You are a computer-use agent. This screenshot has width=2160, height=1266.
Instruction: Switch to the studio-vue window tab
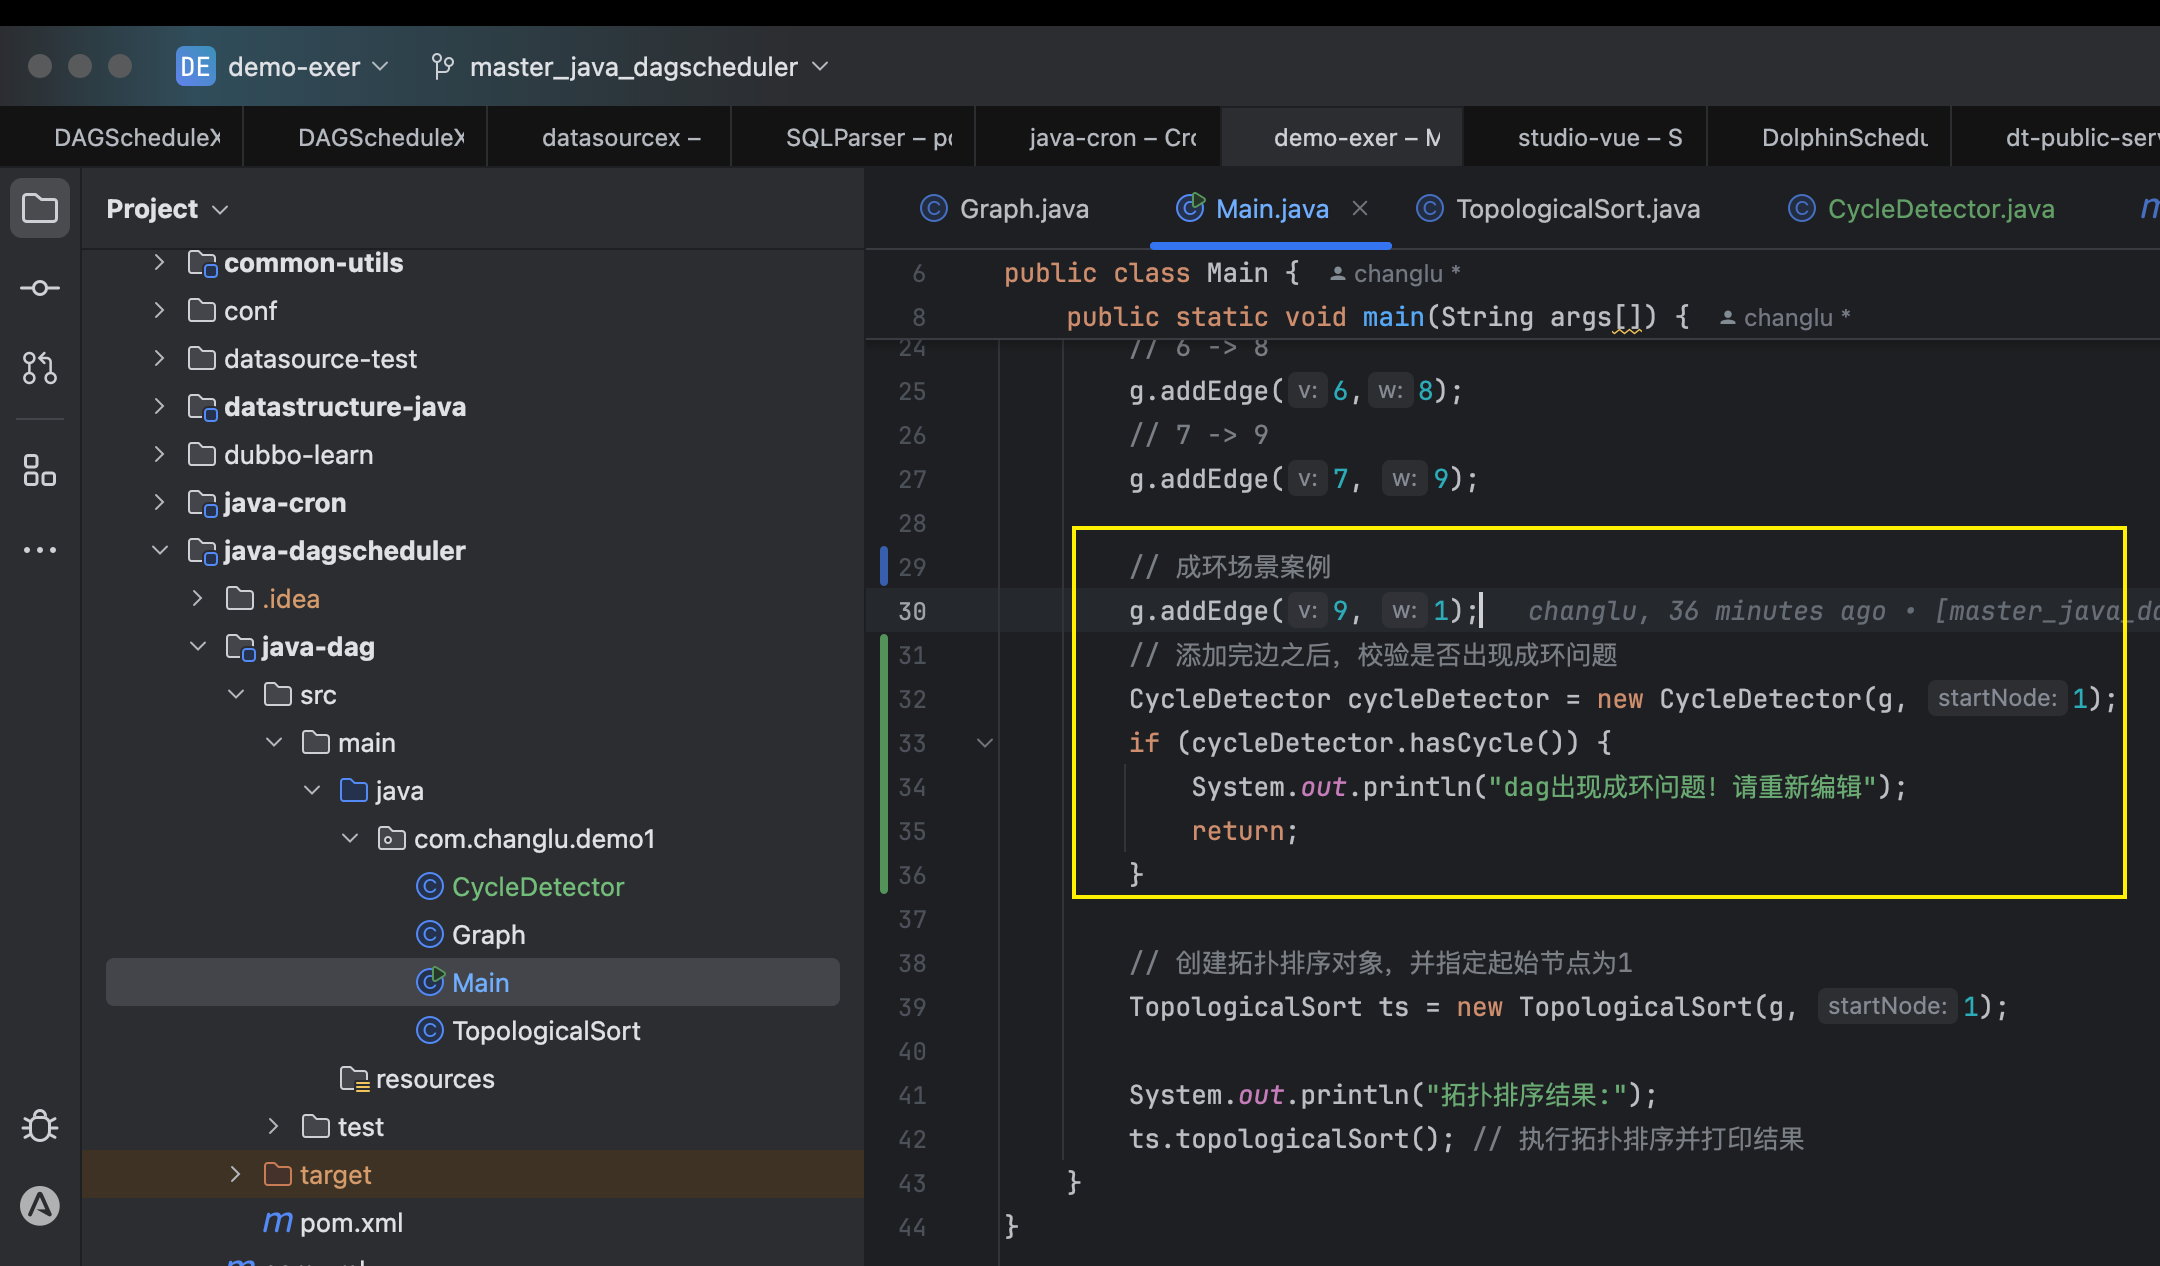click(1586, 137)
